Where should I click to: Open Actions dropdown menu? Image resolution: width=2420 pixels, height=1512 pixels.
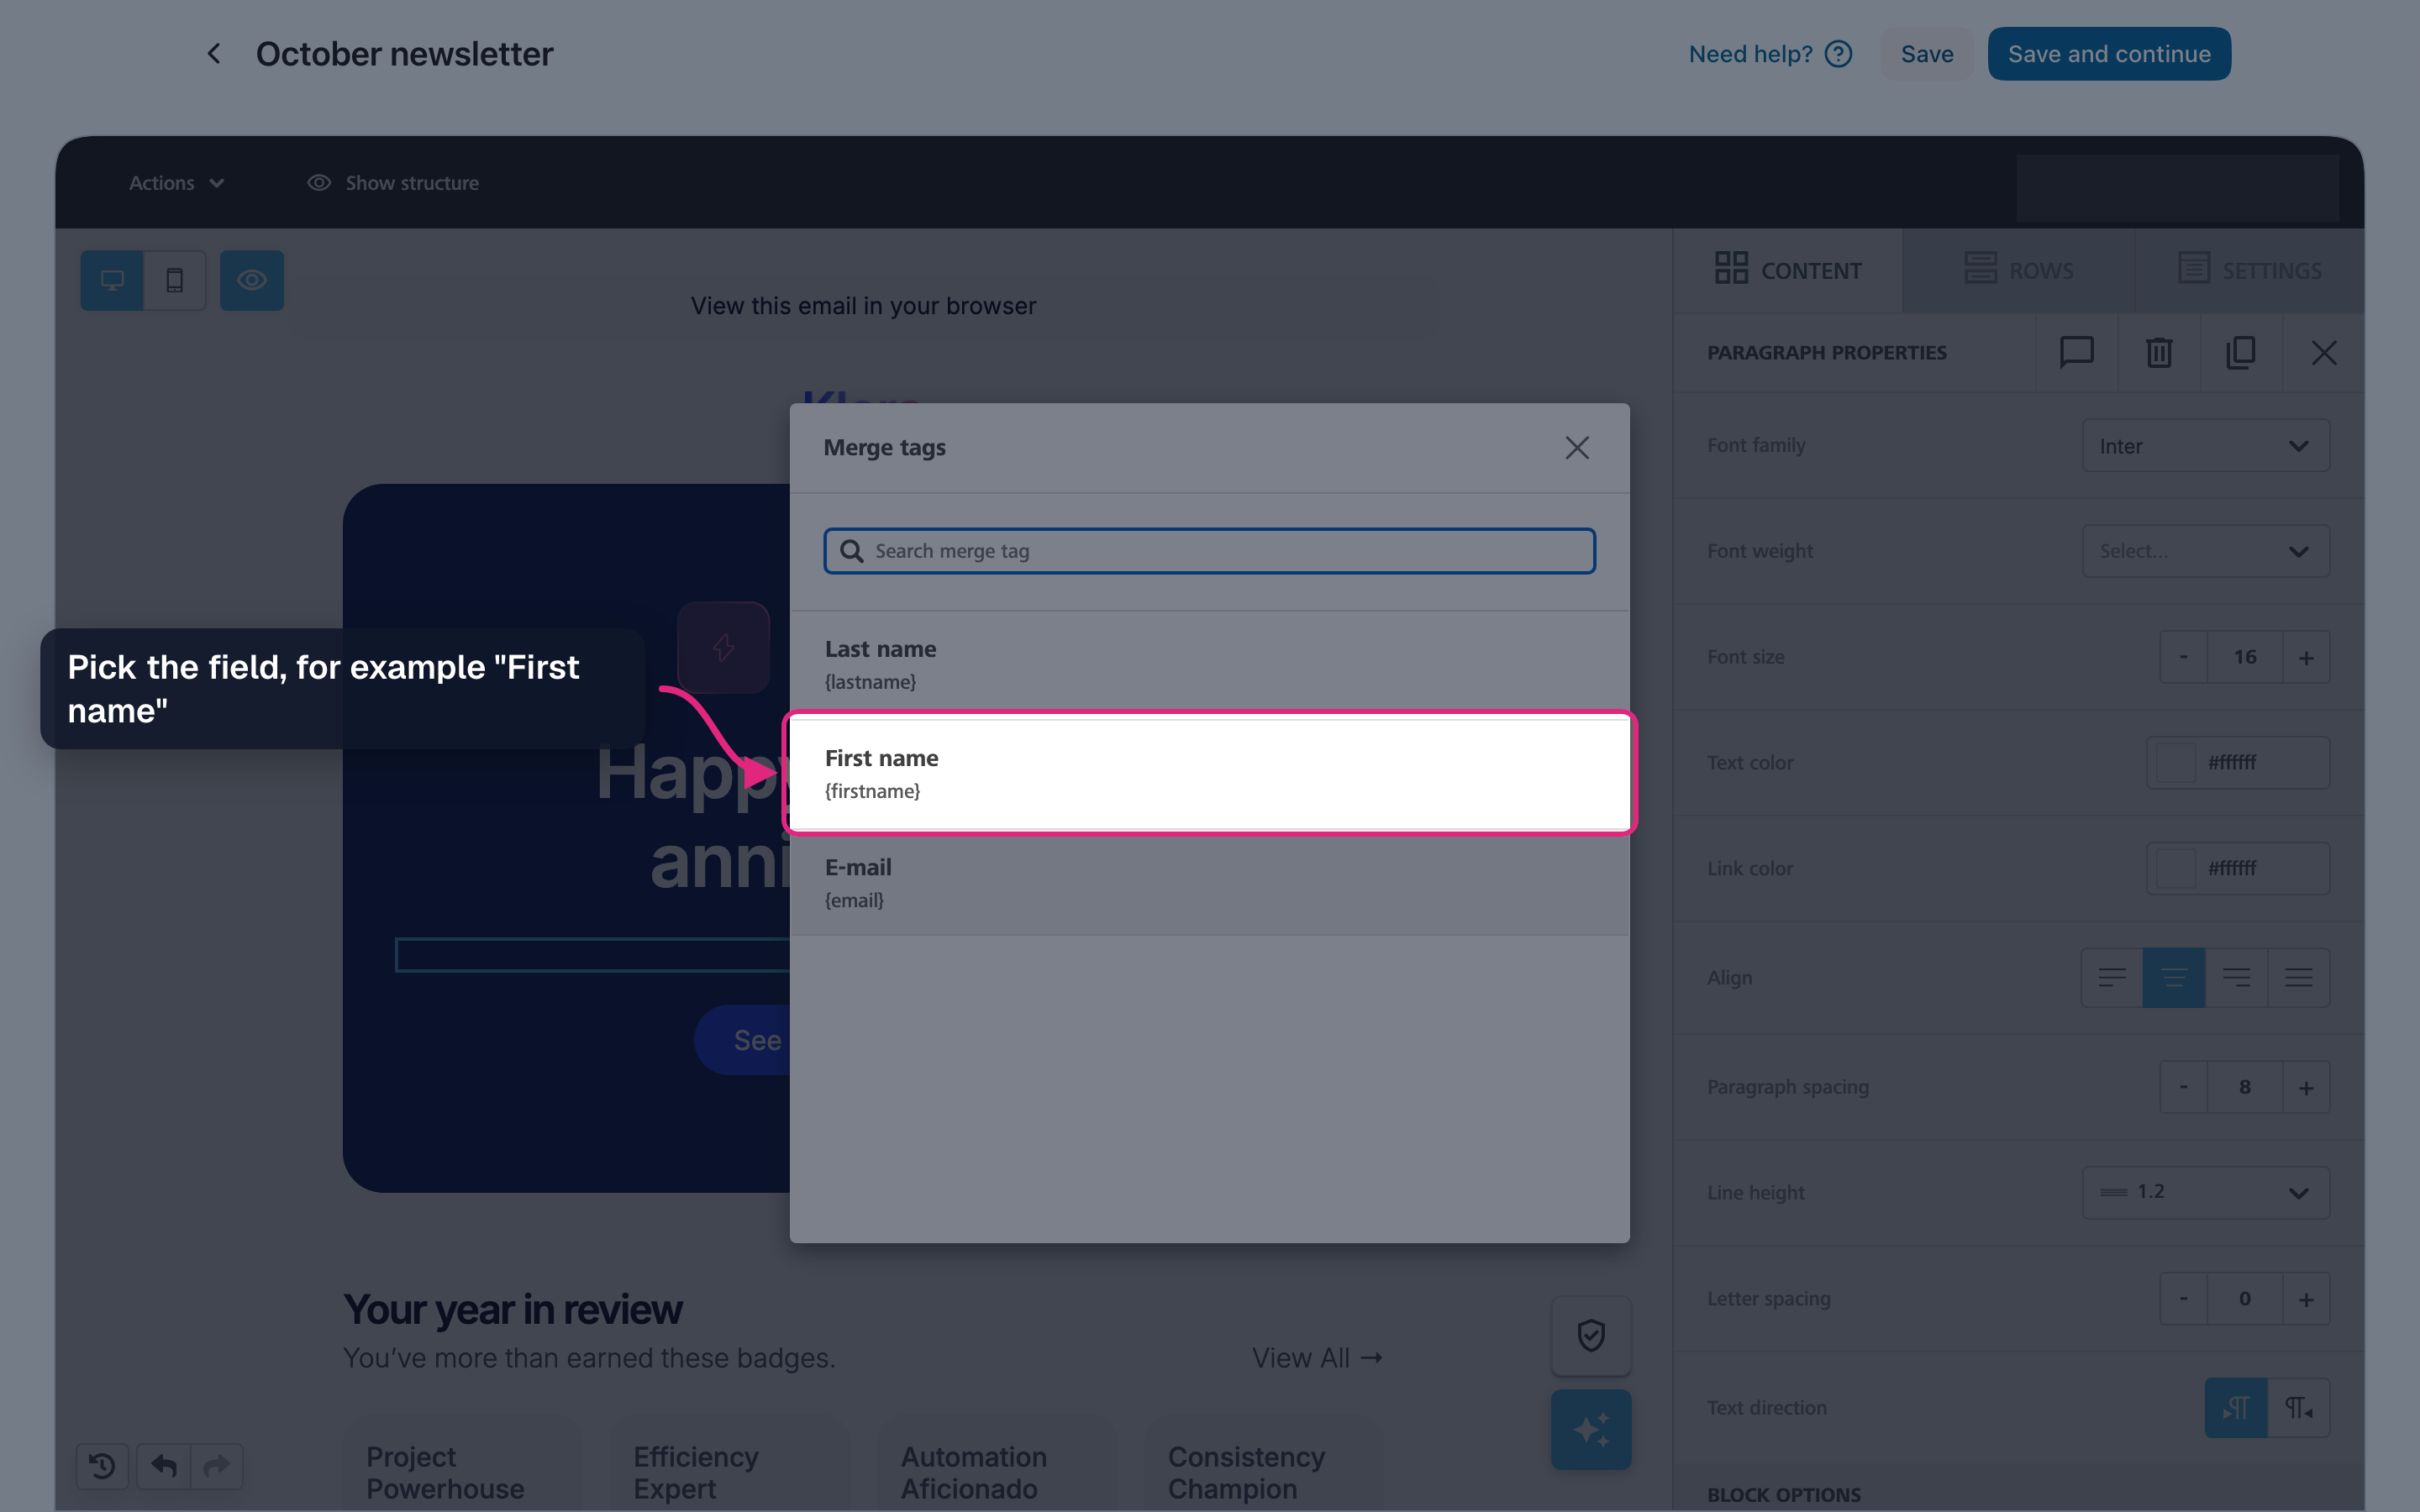click(x=176, y=183)
